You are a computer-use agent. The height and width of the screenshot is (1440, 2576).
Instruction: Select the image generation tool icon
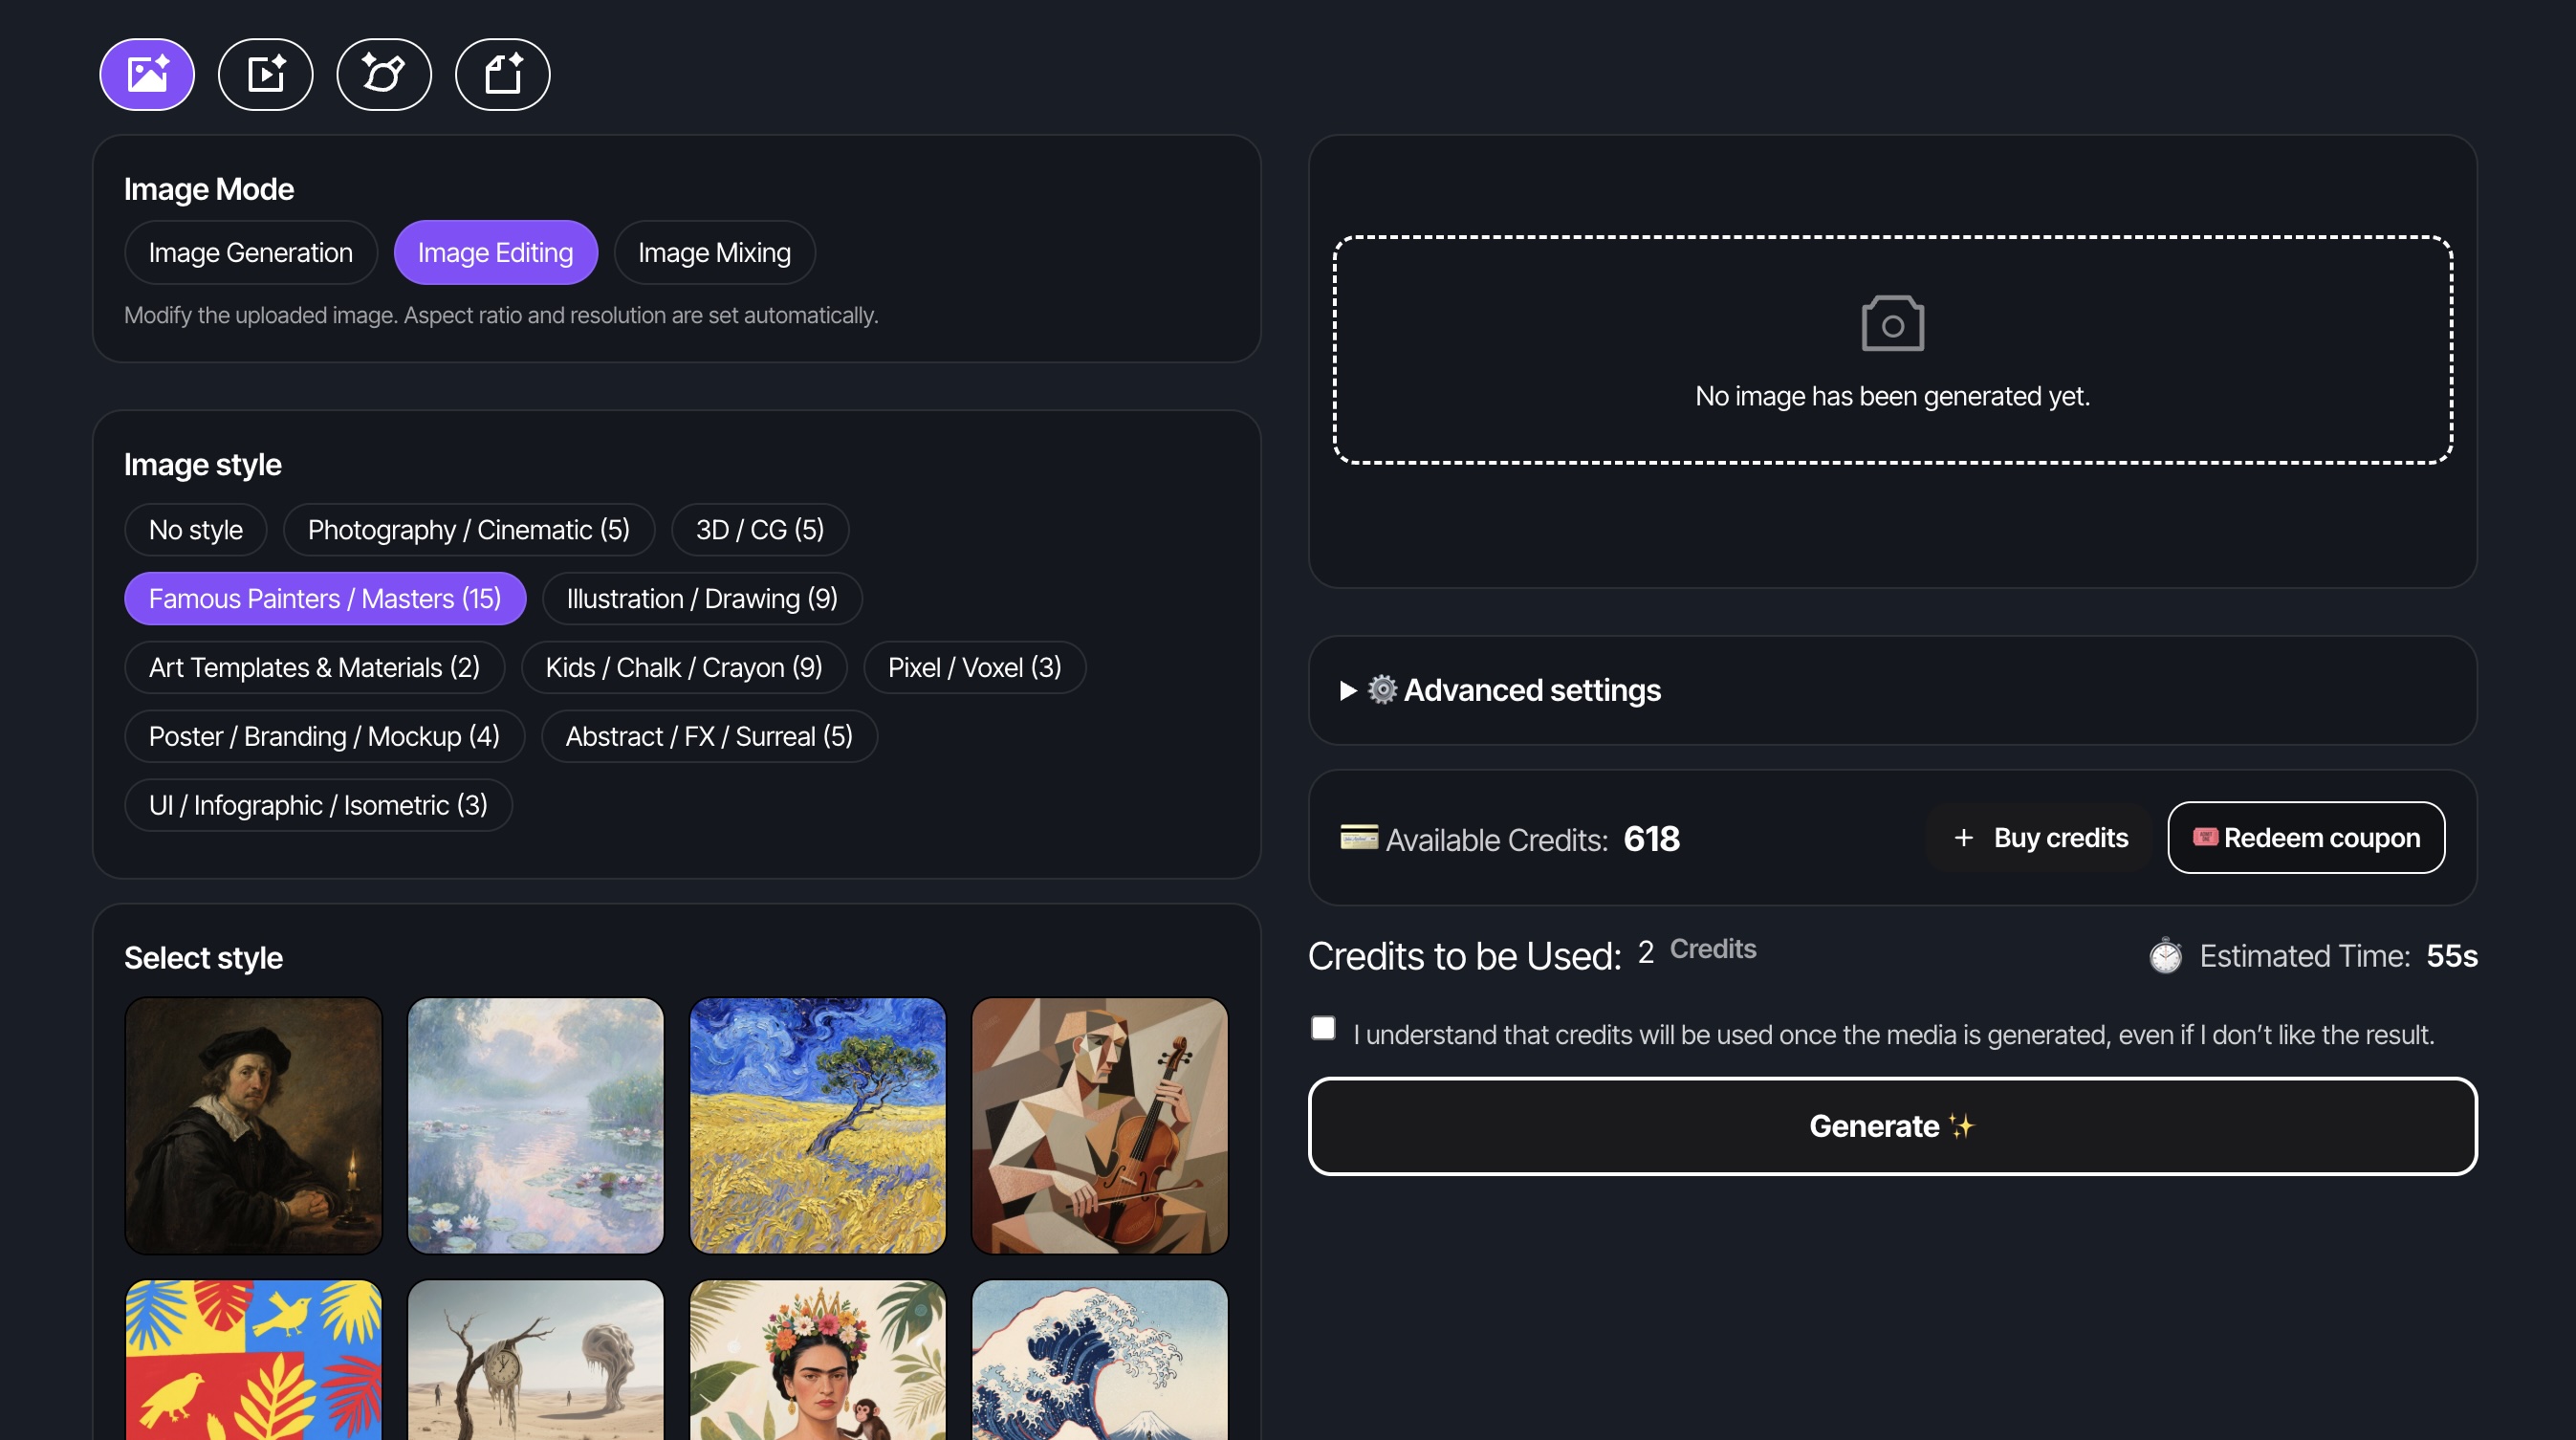click(147, 74)
